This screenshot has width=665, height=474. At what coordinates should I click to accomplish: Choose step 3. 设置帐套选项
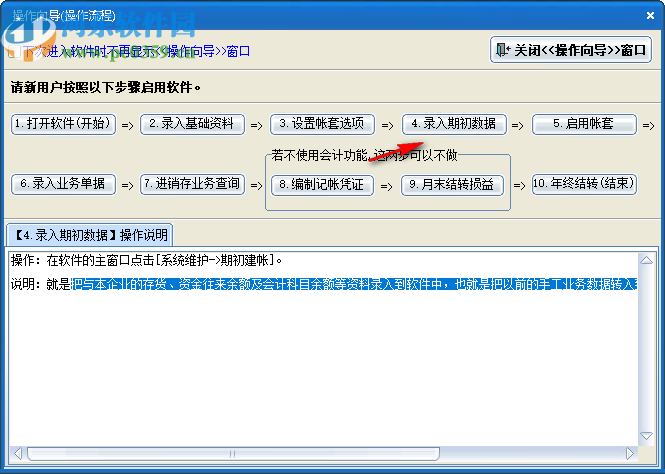point(322,124)
